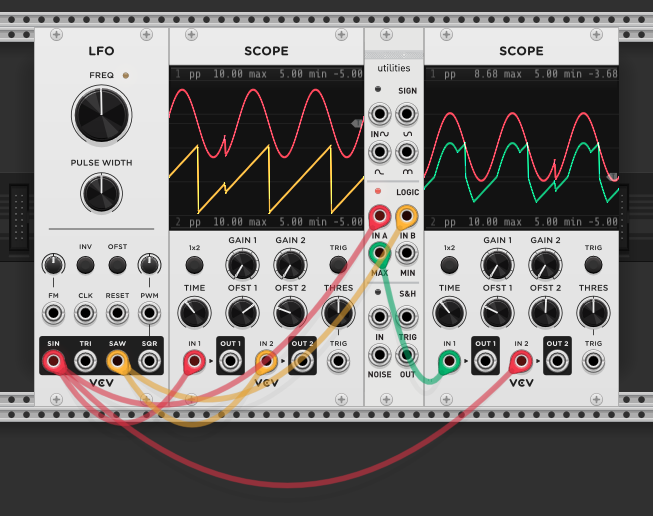Click THRES knob on left Scope

338,313
